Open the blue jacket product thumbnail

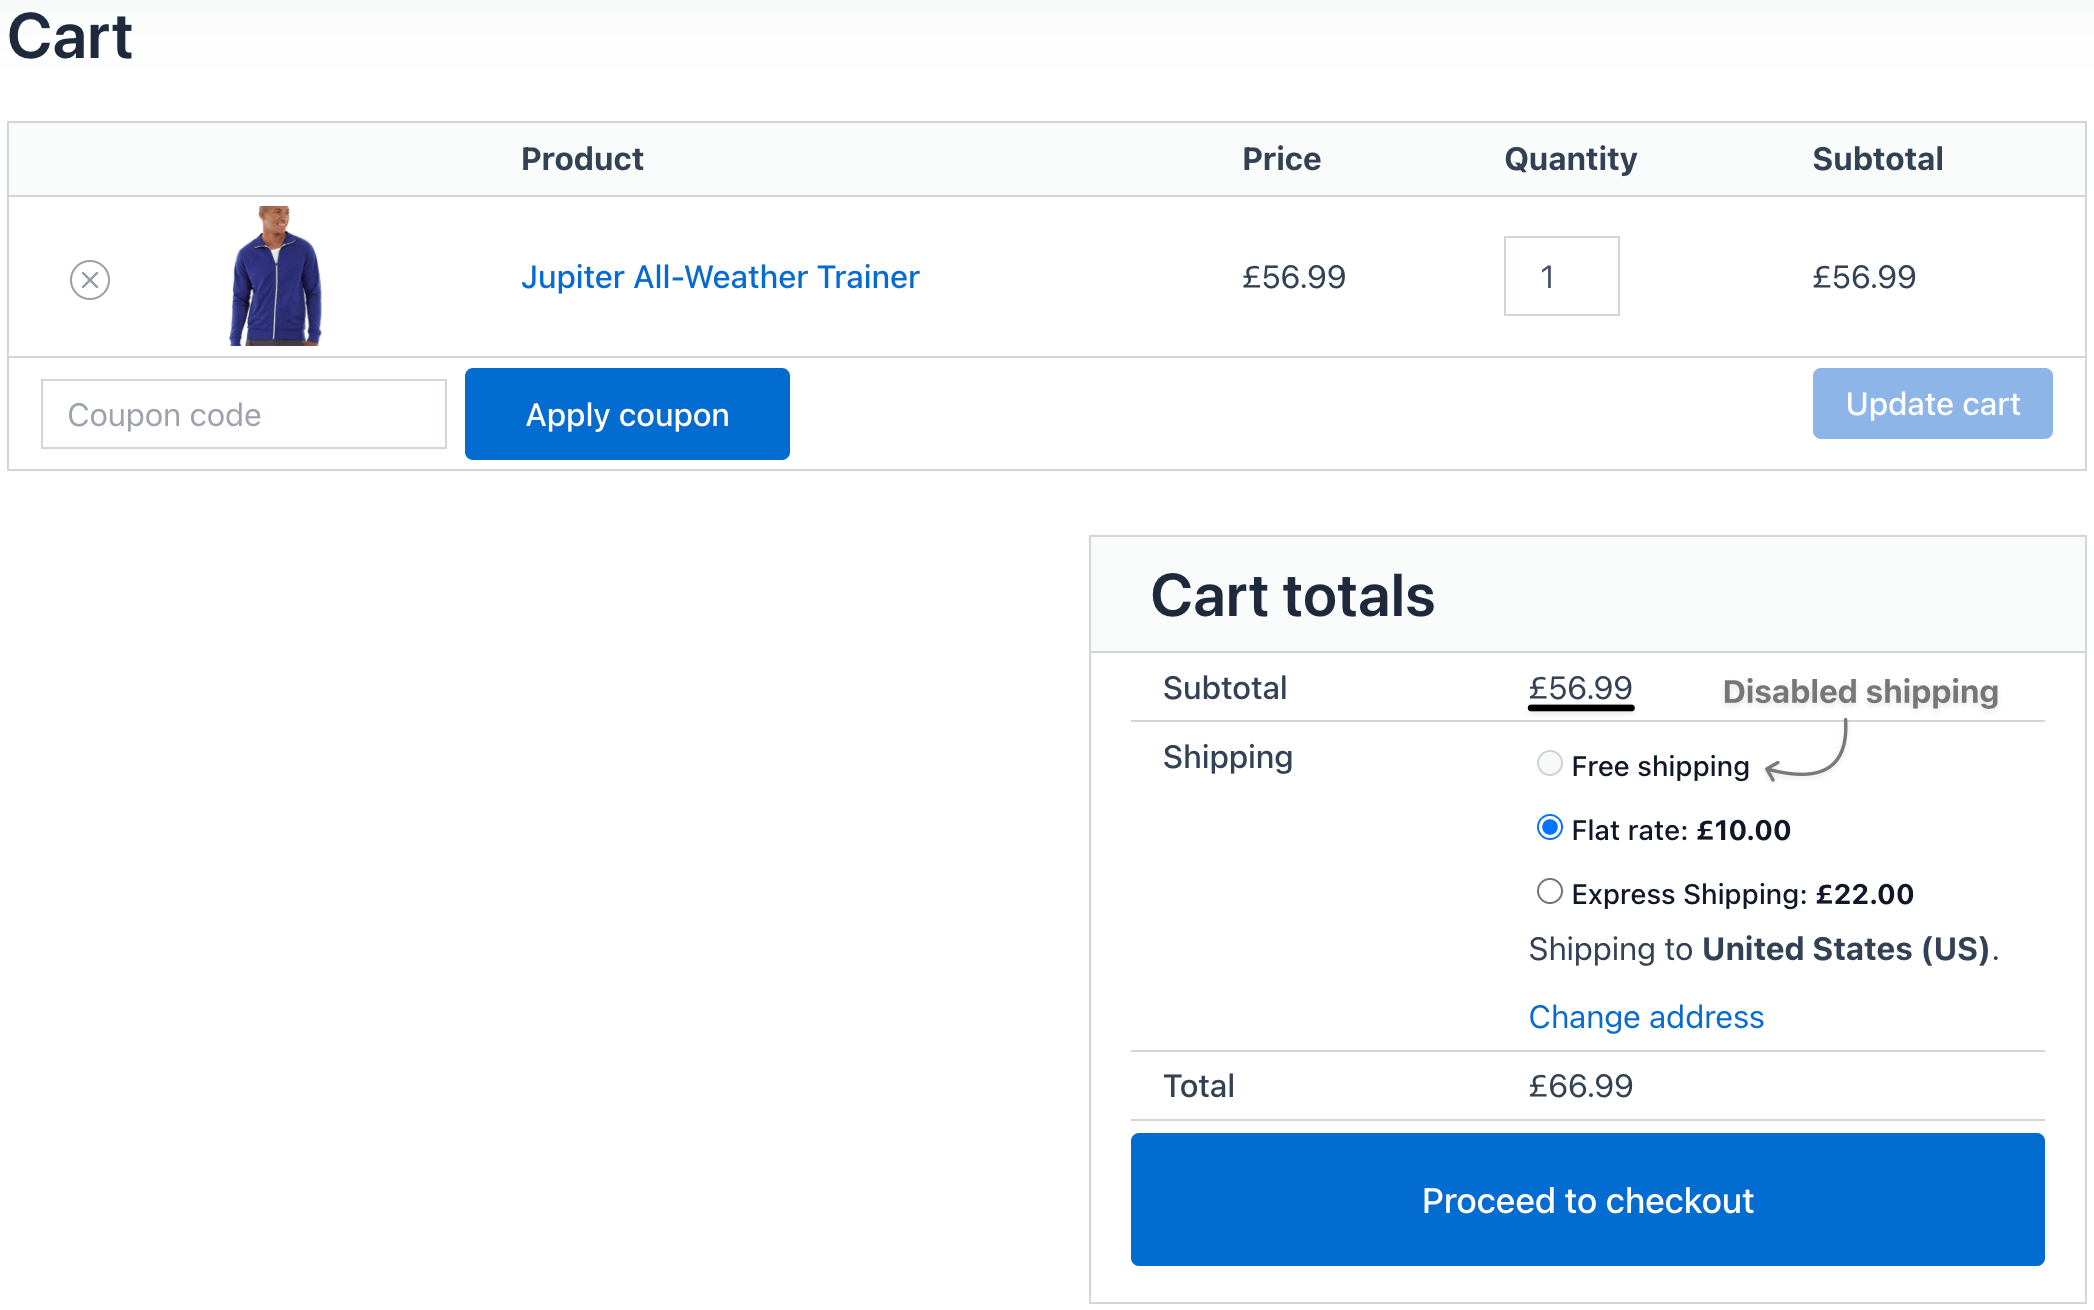point(275,276)
